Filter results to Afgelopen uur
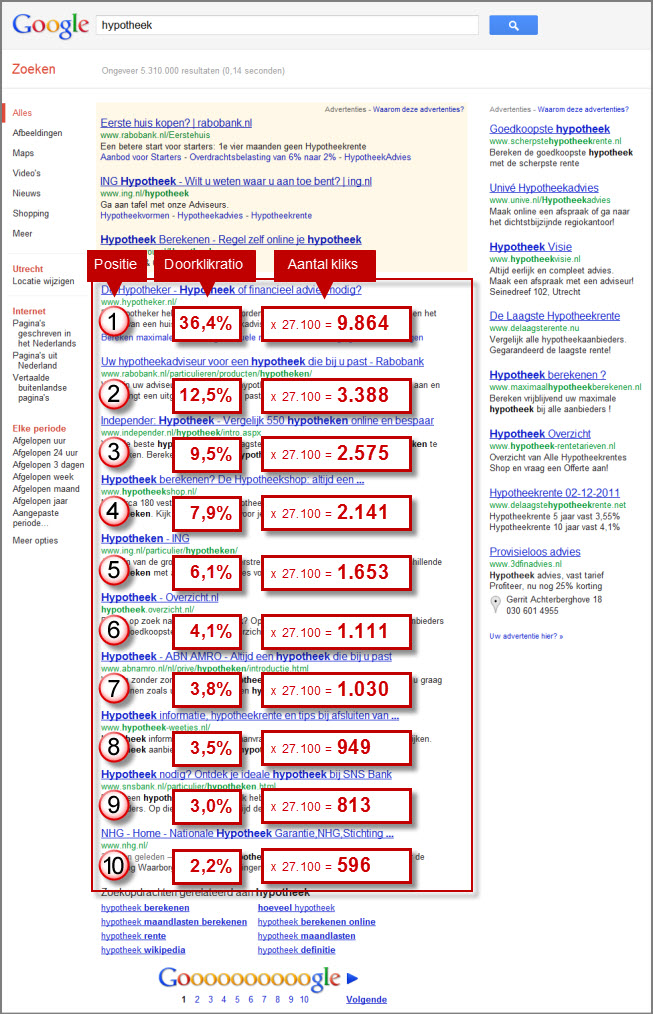The width and height of the screenshot is (653, 1014). (x=39, y=440)
